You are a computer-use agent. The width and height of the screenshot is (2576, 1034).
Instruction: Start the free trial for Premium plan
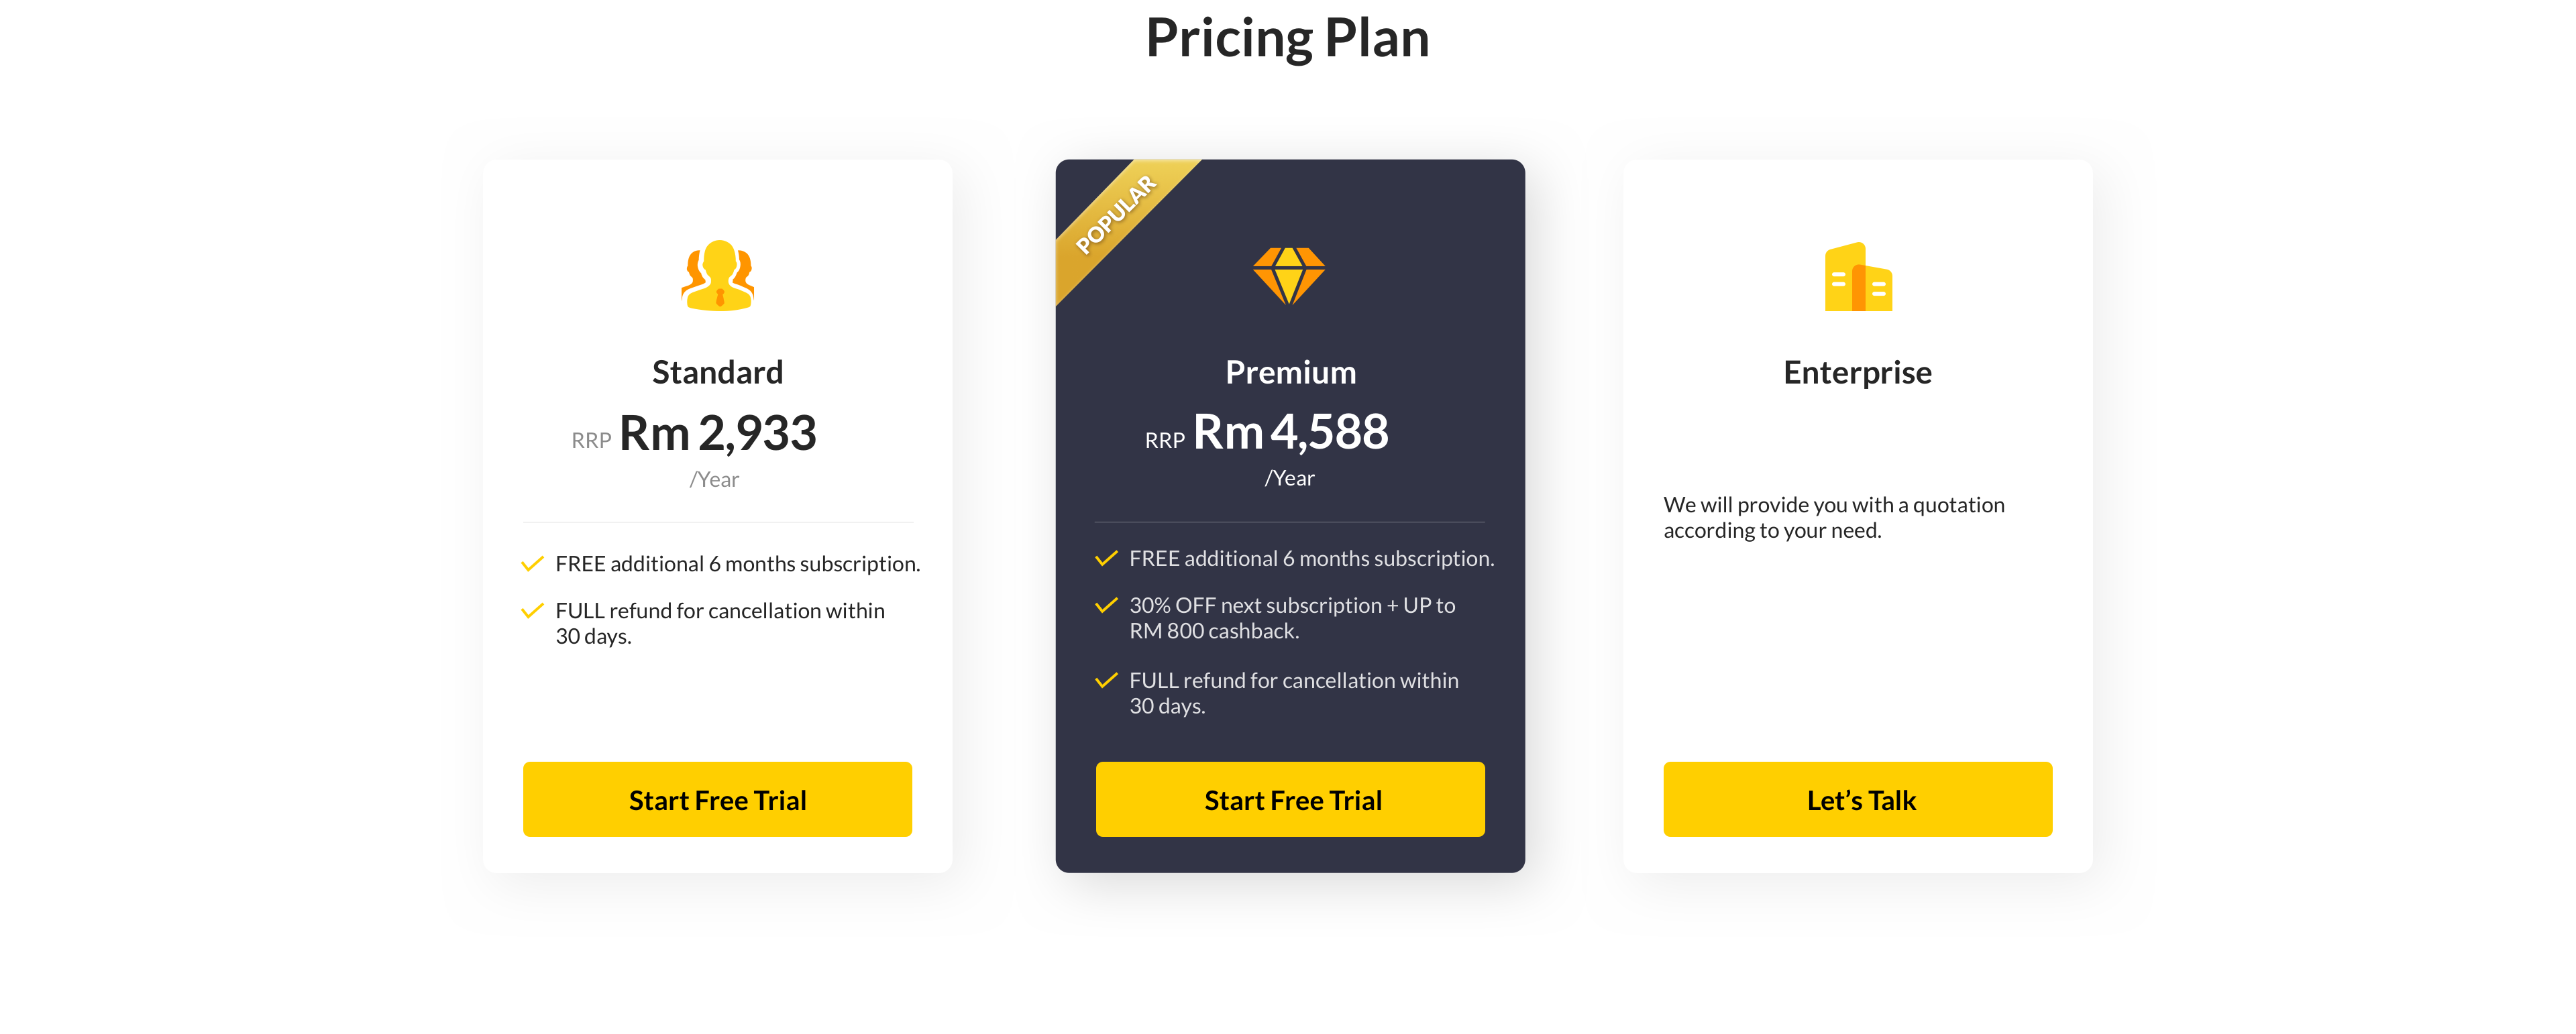tap(1290, 800)
